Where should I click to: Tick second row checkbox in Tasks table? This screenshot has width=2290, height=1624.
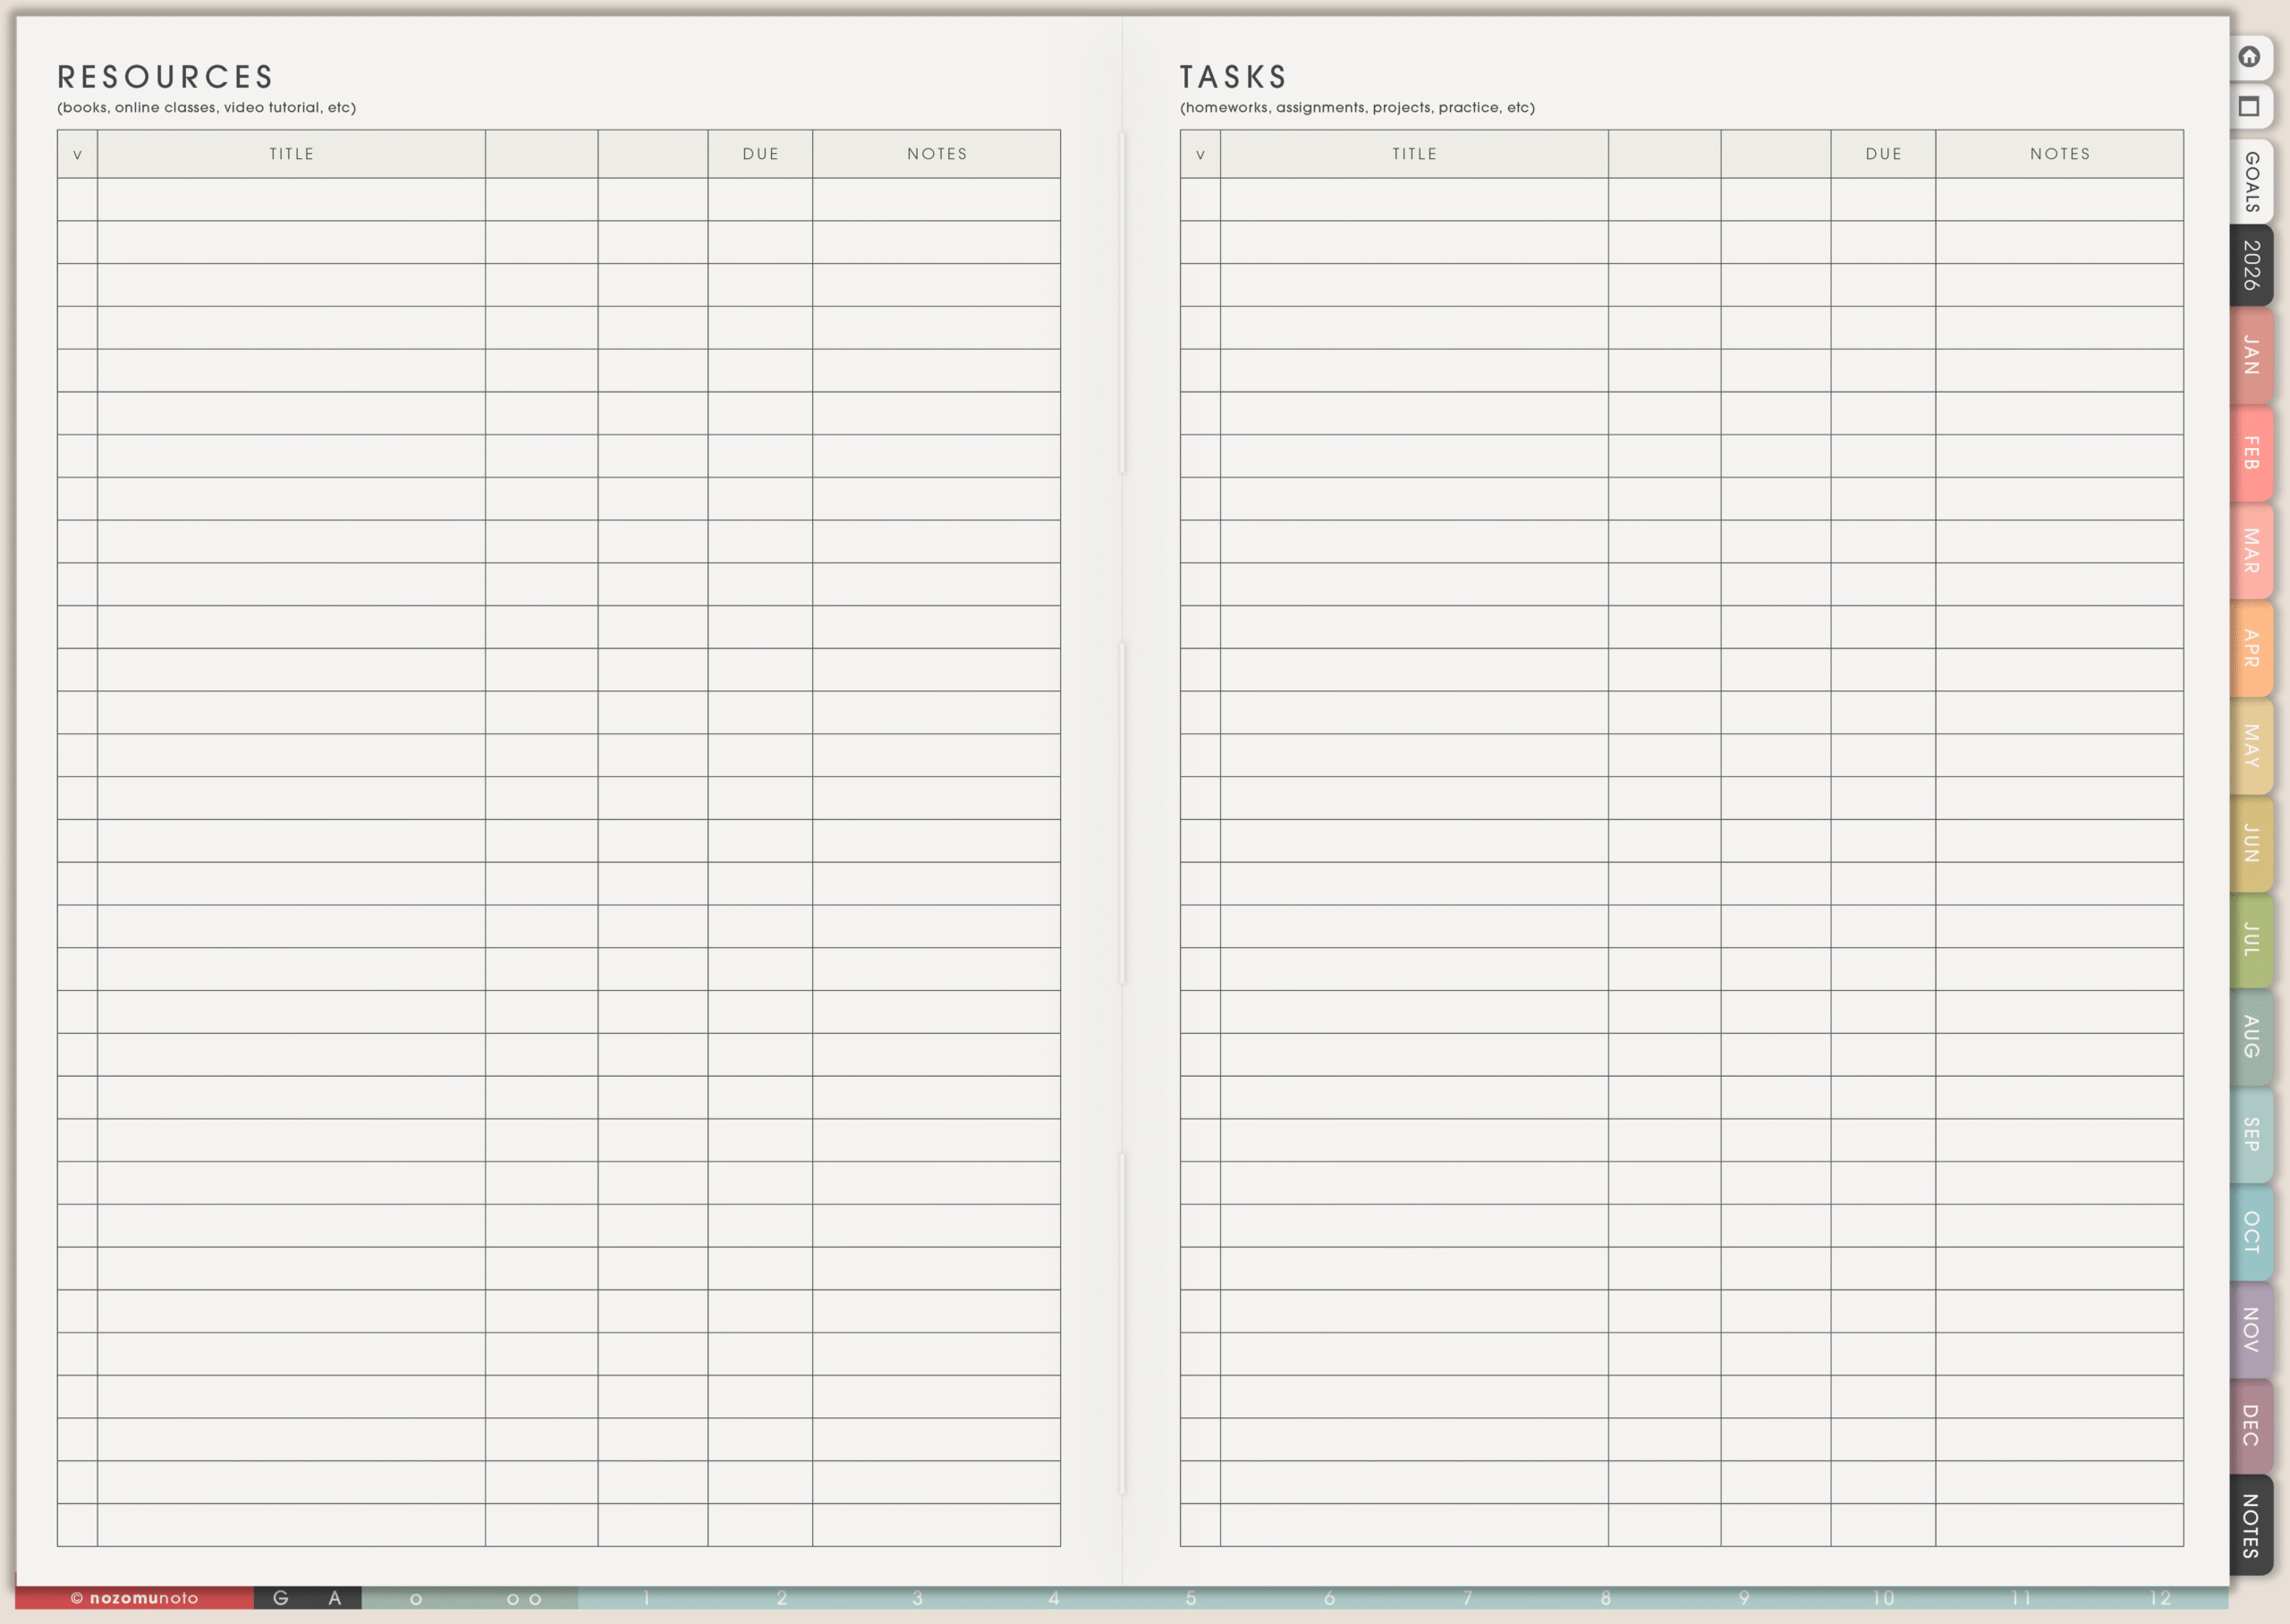(x=1200, y=242)
